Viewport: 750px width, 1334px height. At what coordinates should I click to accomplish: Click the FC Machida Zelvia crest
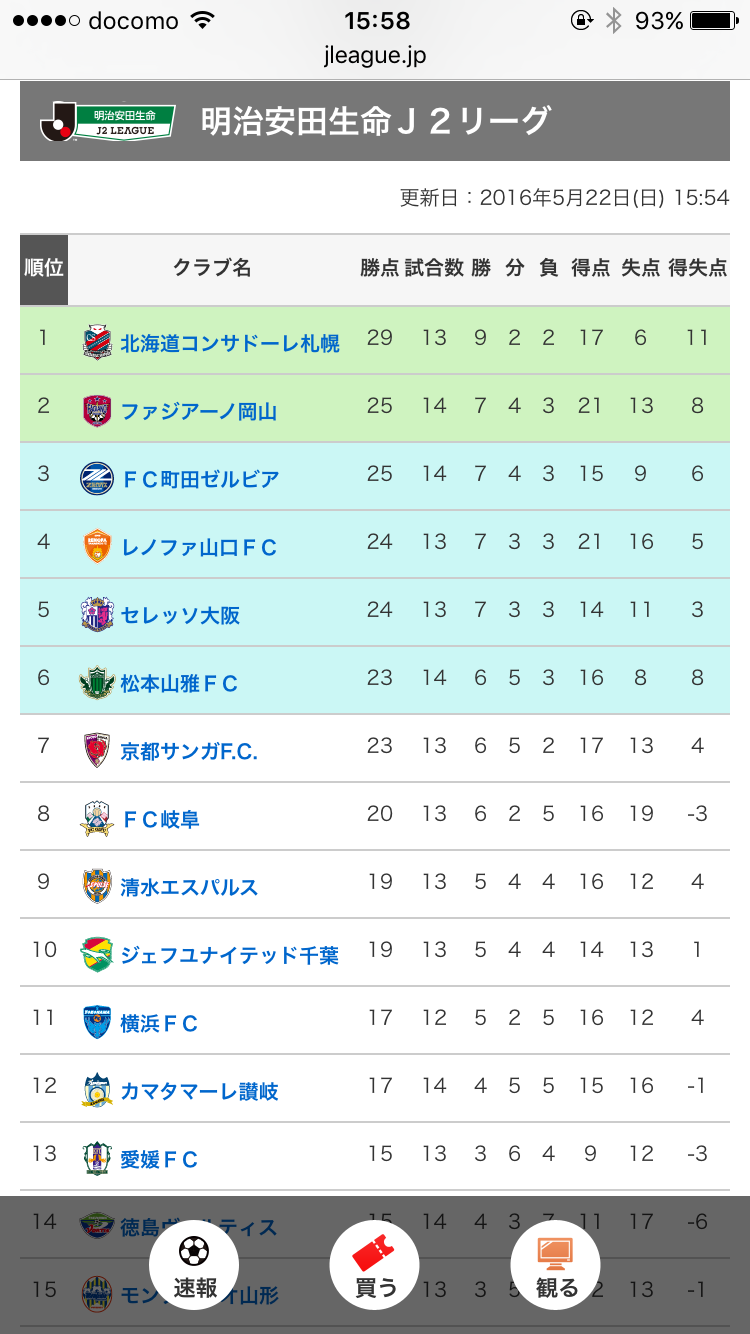(x=97, y=479)
